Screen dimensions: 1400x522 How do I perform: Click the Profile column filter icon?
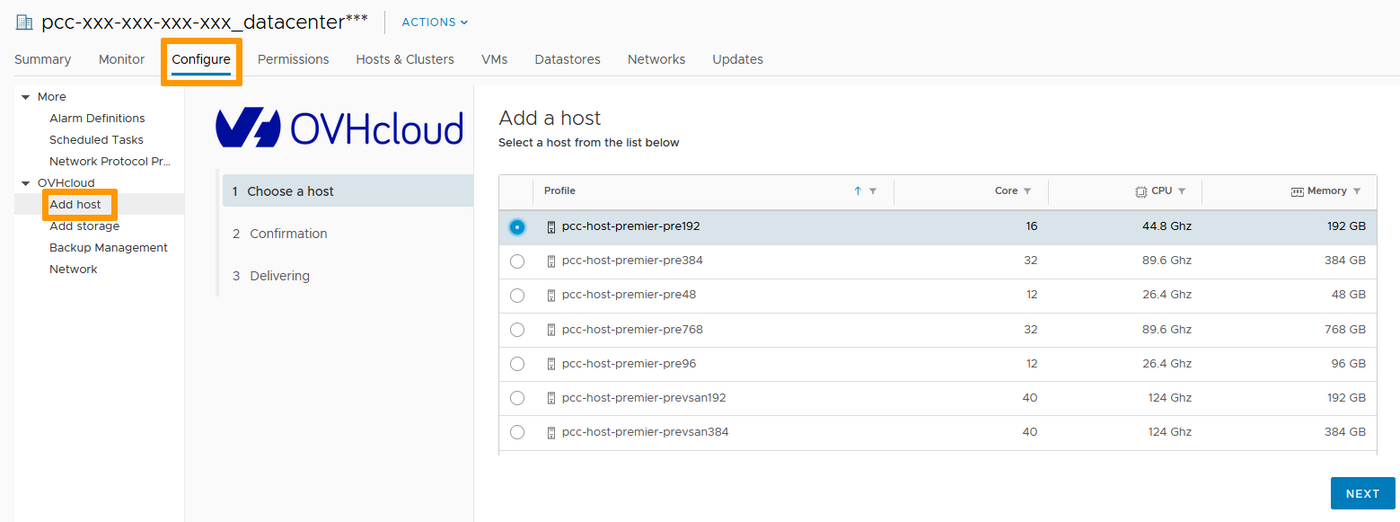pyautogui.click(x=873, y=191)
